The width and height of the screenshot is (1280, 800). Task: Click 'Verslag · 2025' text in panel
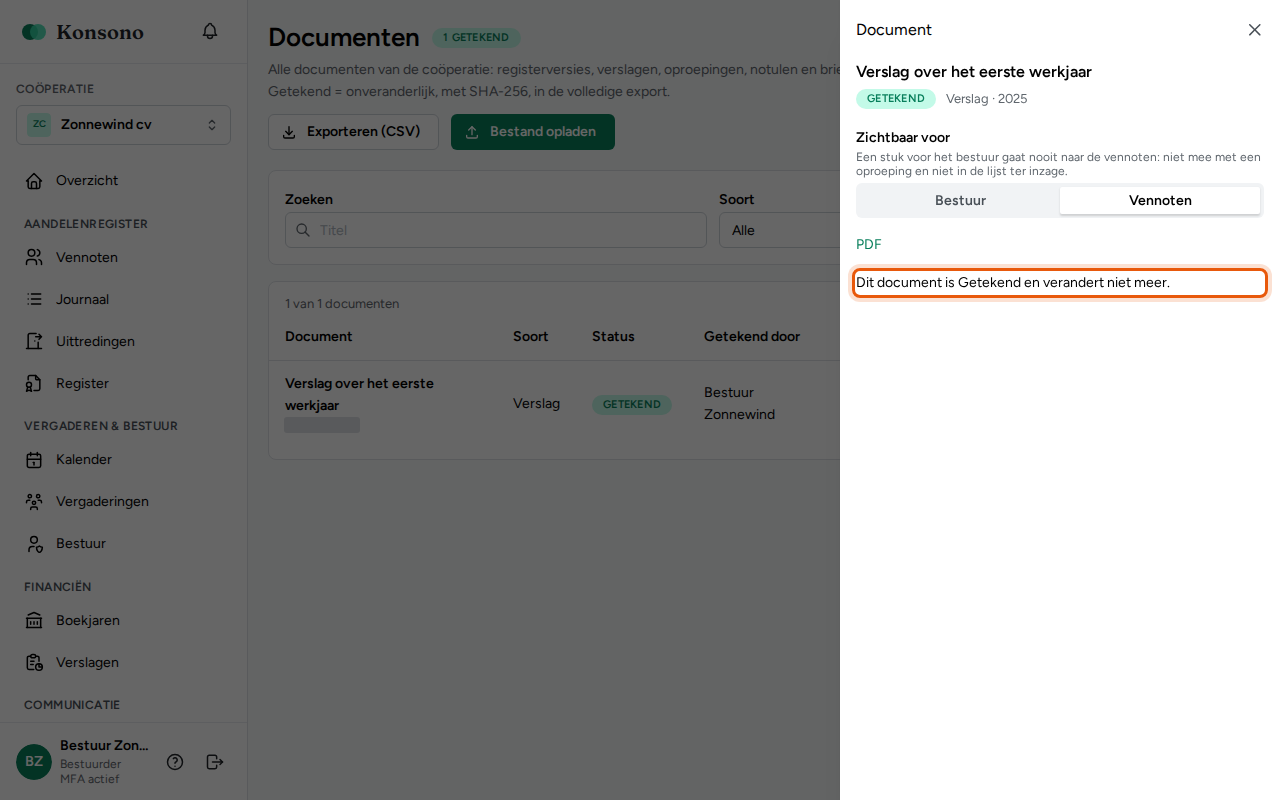(x=986, y=99)
